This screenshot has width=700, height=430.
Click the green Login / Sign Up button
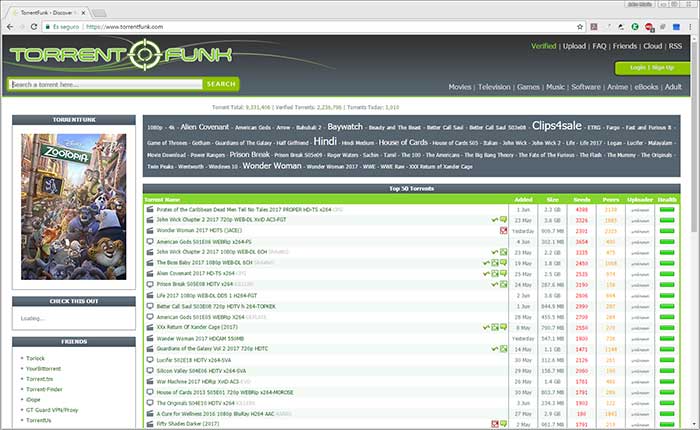pyautogui.click(x=652, y=68)
